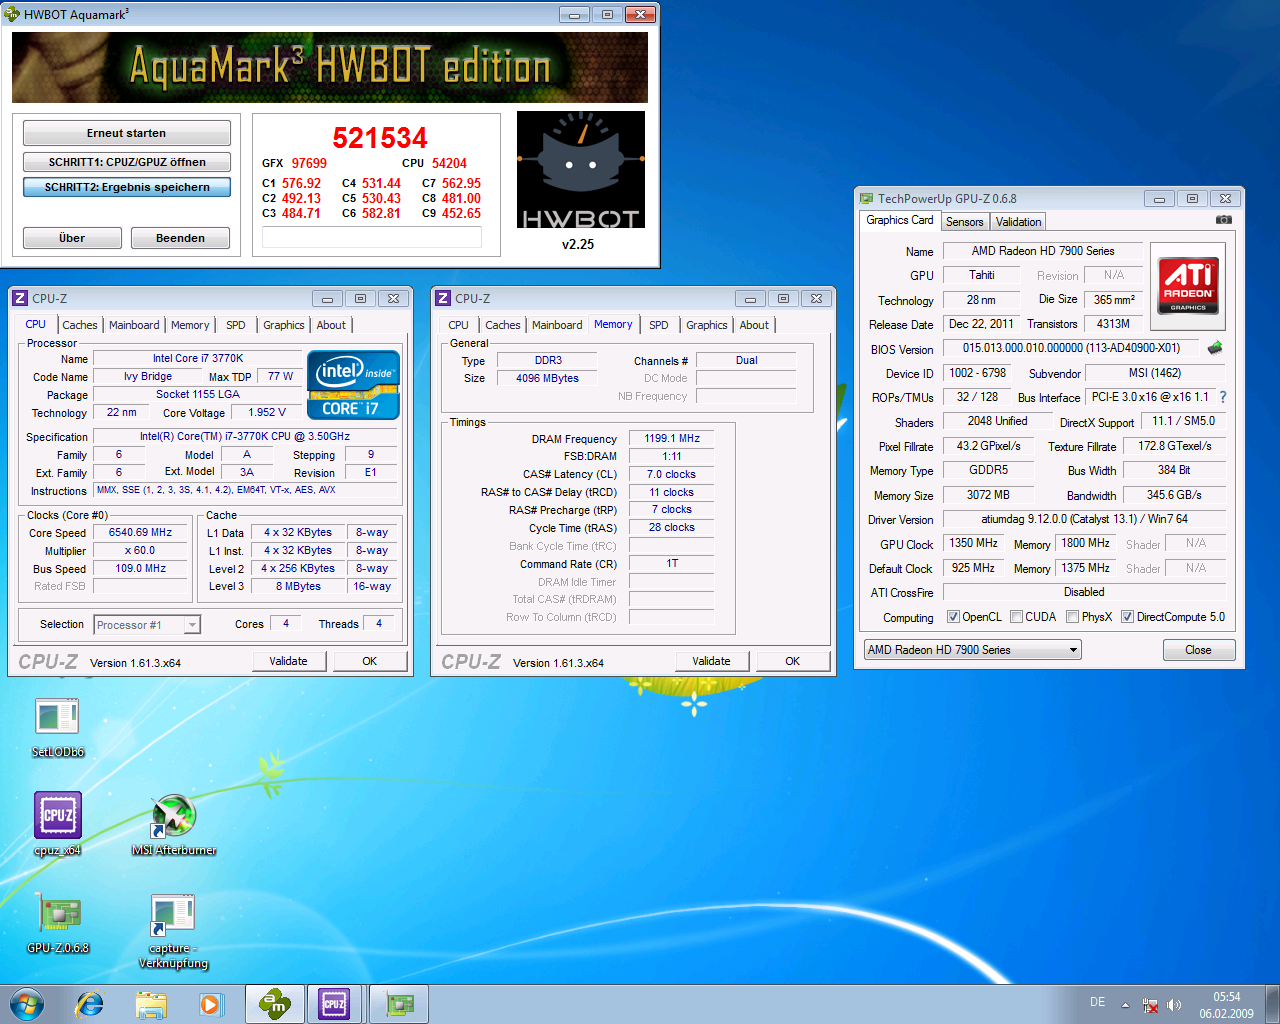The image size is (1280, 1024).
Task: Open cpuz_x64 desktop icon
Action: pyautogui.click(x=57, y=823)
